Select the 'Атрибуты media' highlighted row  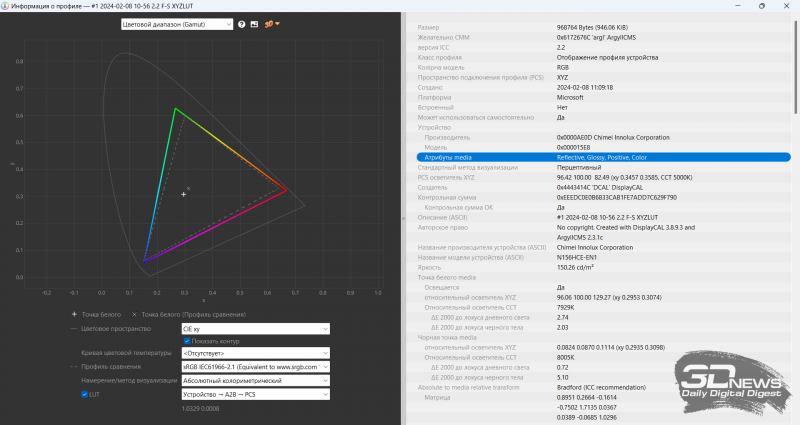click(600, 157)
